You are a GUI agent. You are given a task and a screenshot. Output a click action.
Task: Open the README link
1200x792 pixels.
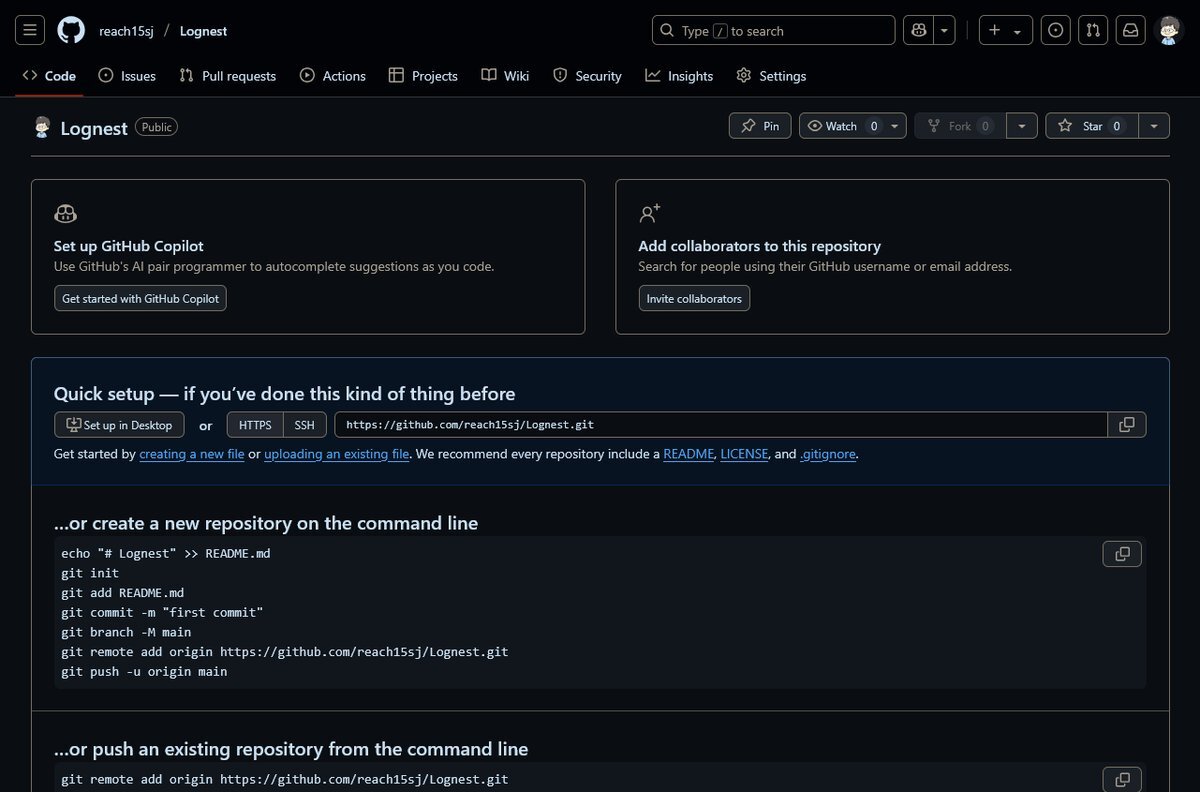(x=688, y=454)
